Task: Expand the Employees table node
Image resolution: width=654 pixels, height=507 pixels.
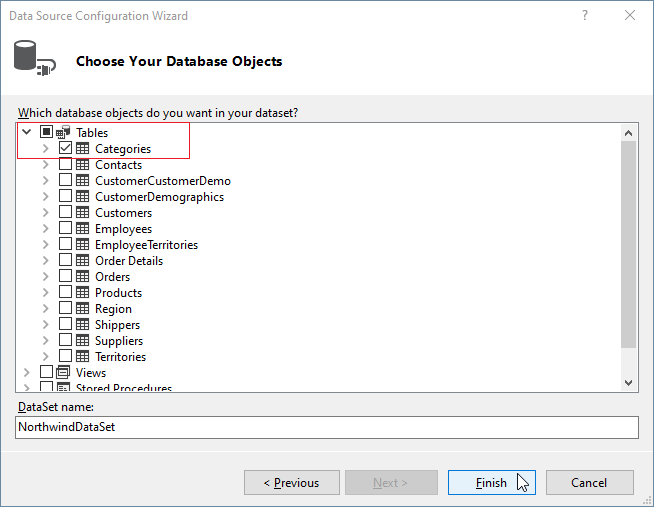Action: (45, 228)
